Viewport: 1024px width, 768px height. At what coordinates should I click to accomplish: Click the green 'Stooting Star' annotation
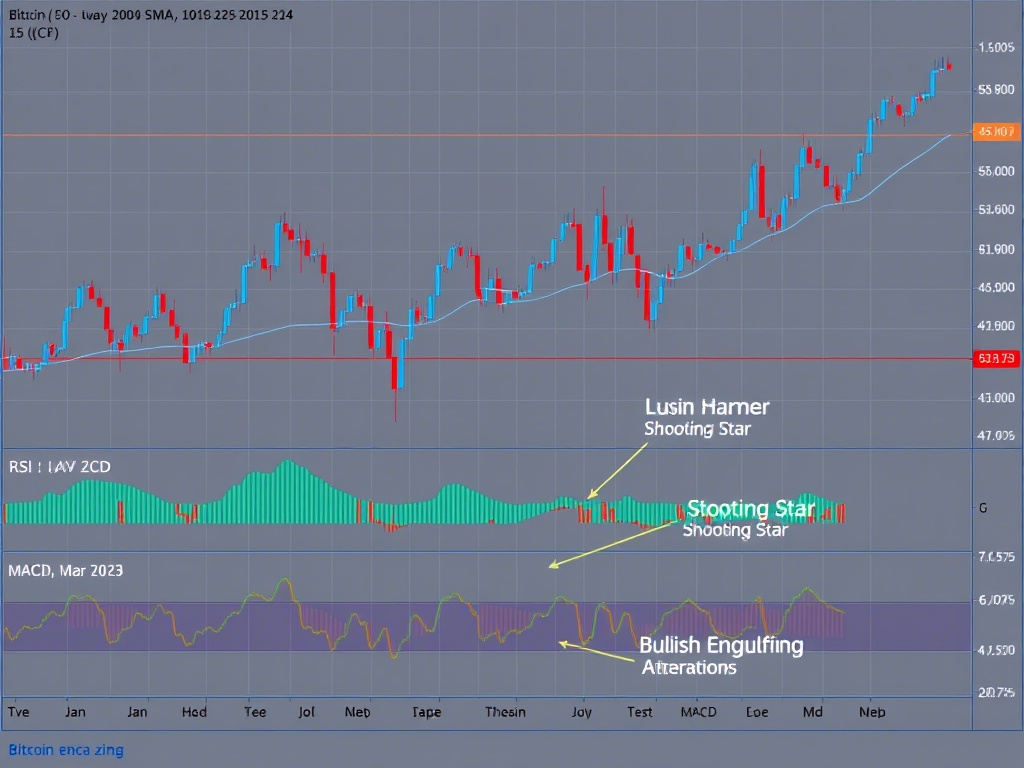pyautogui.click(x=751, y=510)
